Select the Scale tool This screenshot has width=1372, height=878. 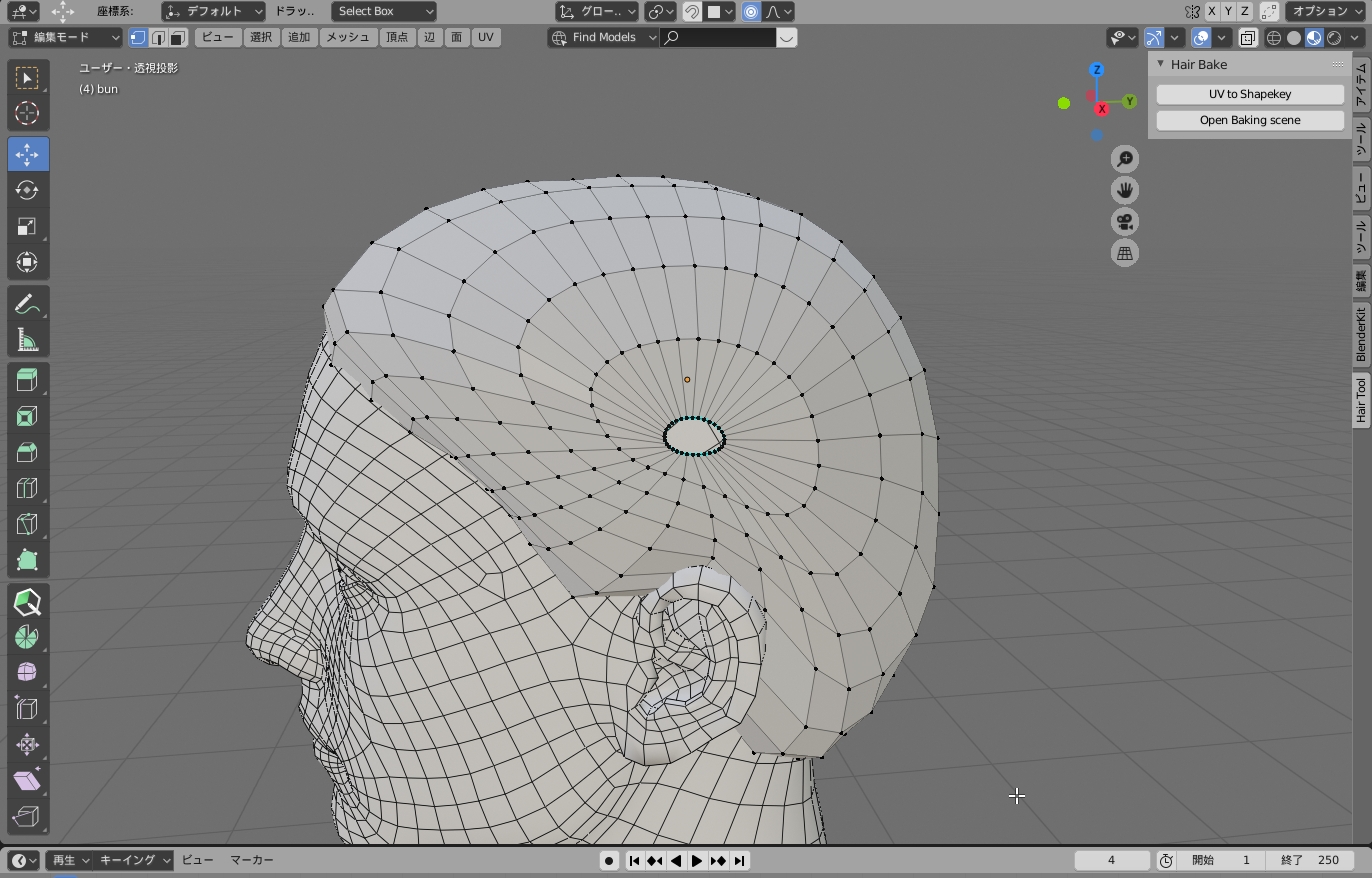click(27, 226)
